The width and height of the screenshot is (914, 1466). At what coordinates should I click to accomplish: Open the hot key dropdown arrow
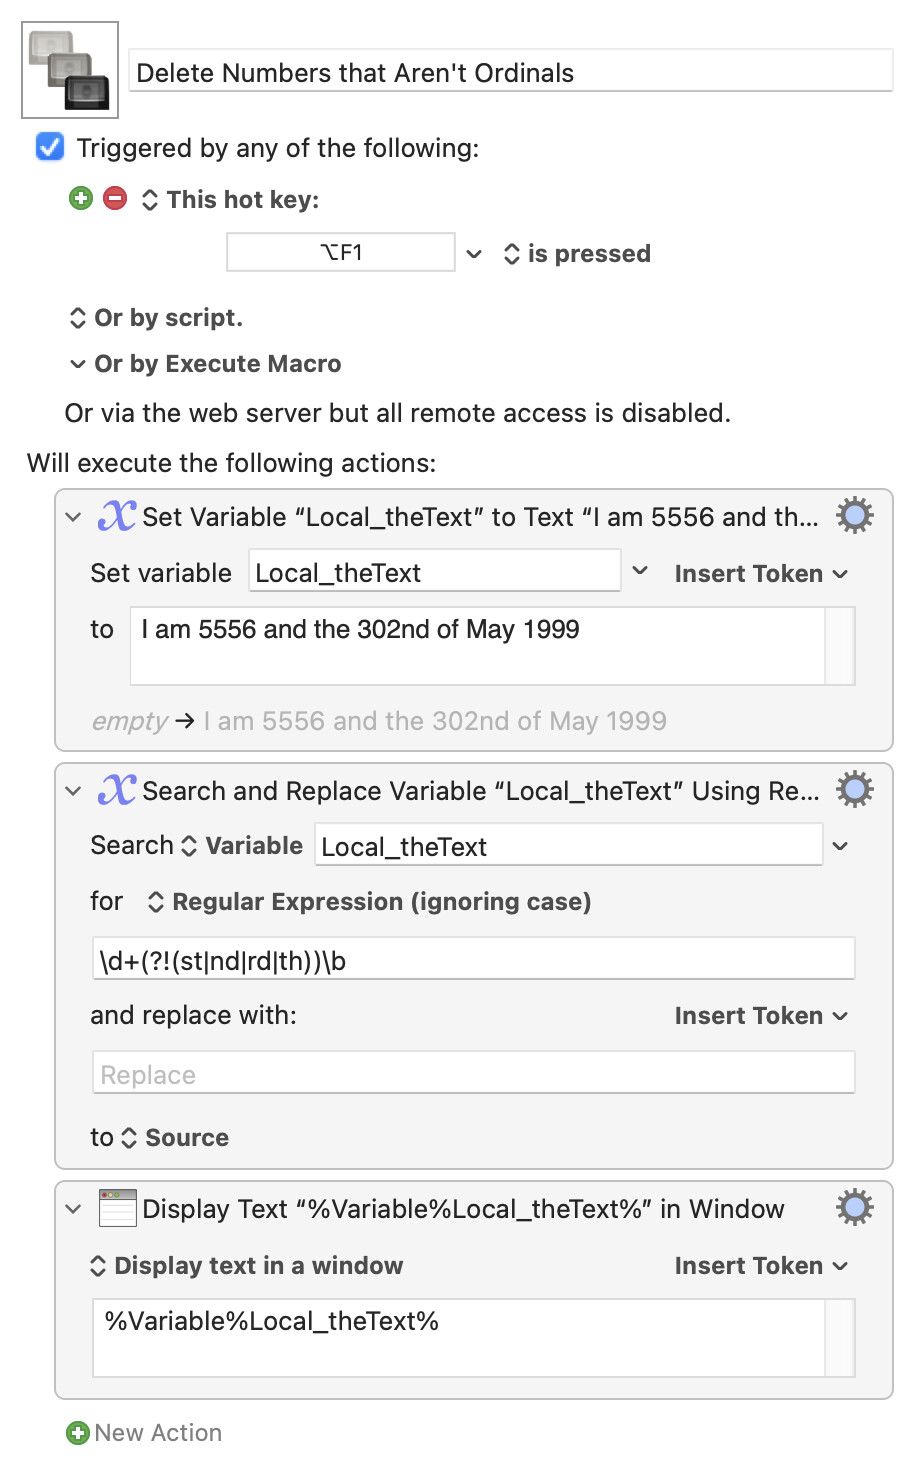pyautogui.click(x=475, y=254)
